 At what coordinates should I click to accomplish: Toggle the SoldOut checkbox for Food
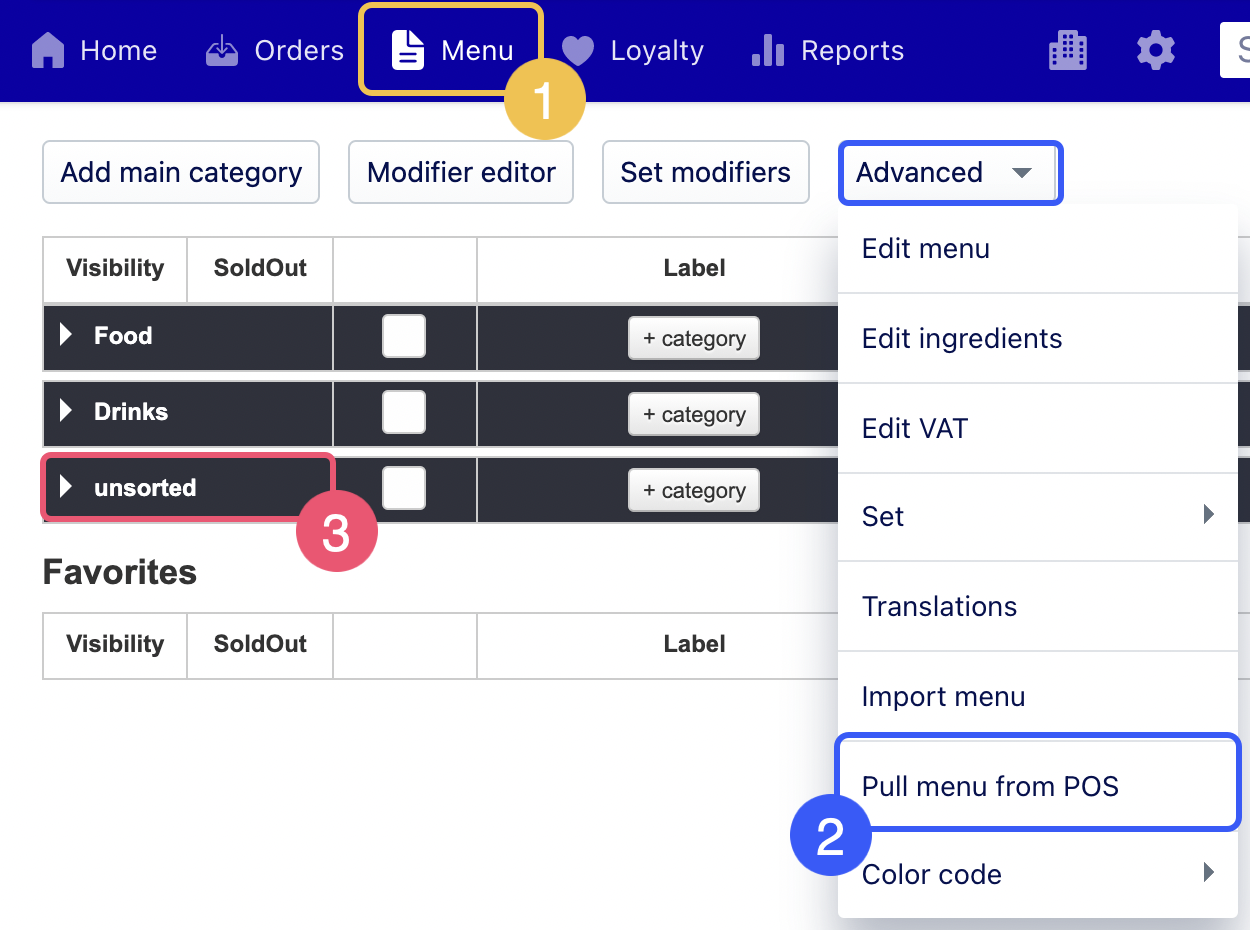click(404, 337)
